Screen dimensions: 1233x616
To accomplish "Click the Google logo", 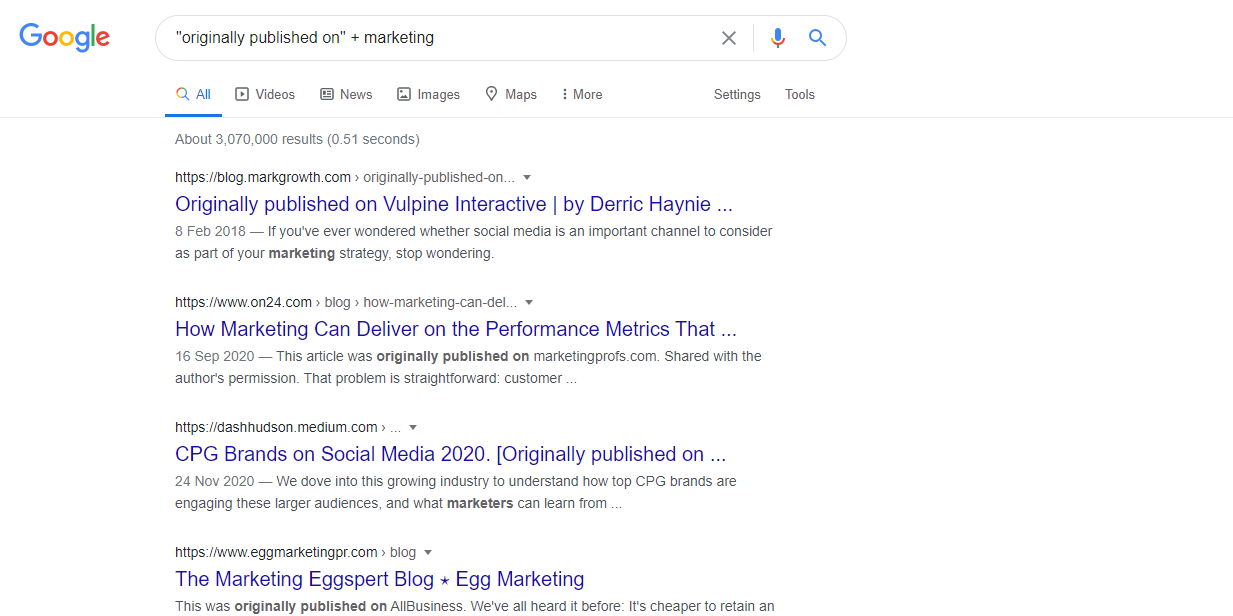I will coord(64,37).
